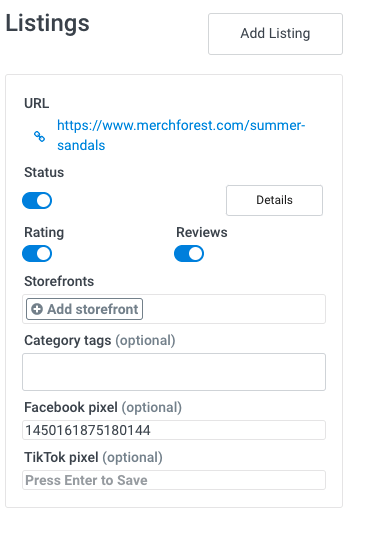
Task: Click the Add storefront button
Action: click(84, 309)
